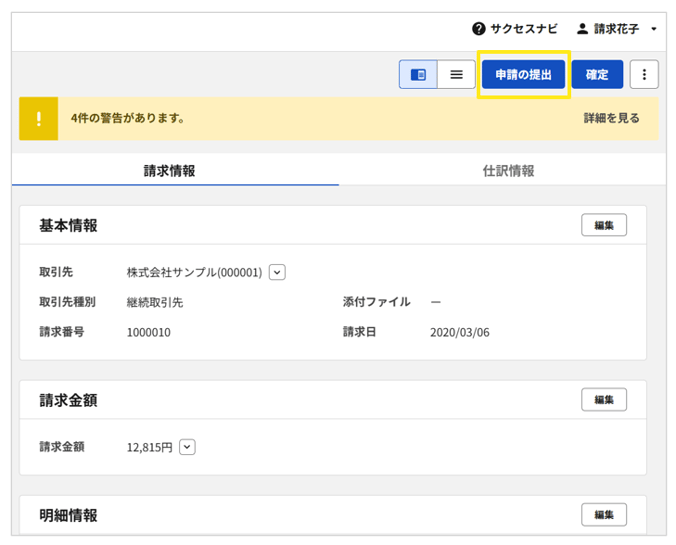This screenshot has height=545, width=676.
Task: Click the 4件の警告があります message
Action: coord(128,118)
